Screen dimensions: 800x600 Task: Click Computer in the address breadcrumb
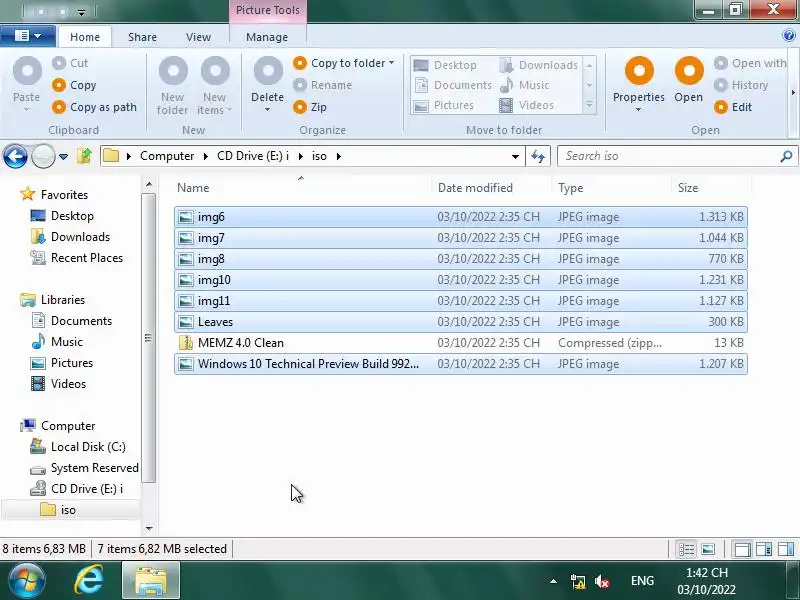(x=167, y=156)
